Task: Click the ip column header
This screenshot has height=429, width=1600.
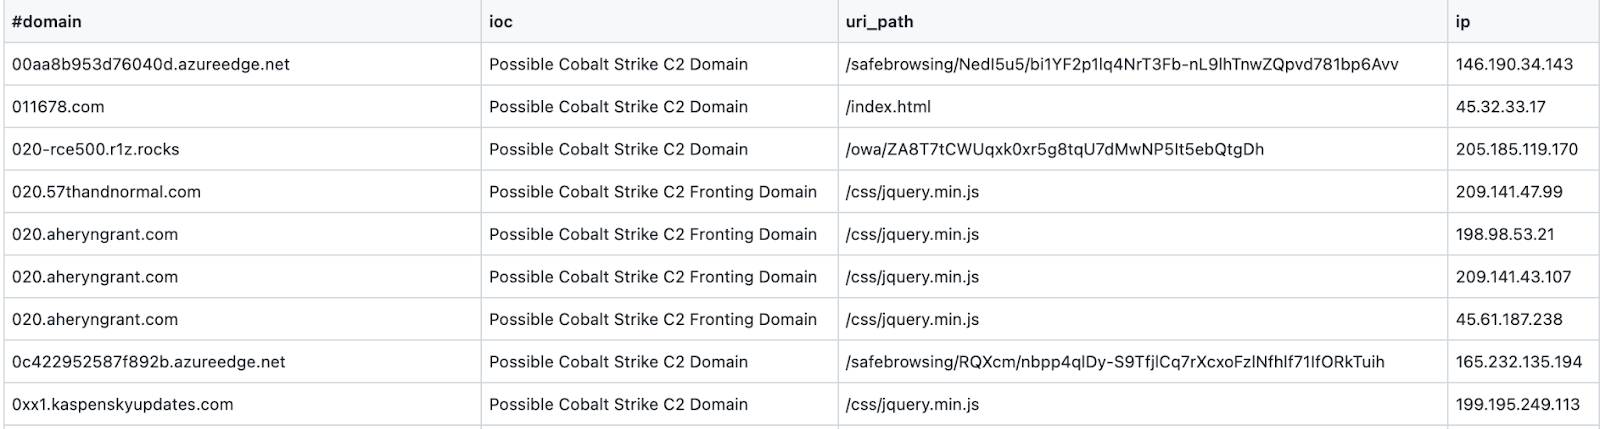Action: (1463, 21)
